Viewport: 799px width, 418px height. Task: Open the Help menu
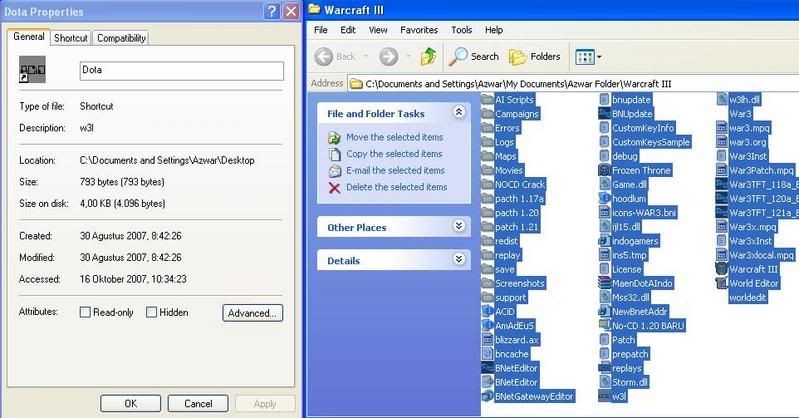tap(494, 30)
